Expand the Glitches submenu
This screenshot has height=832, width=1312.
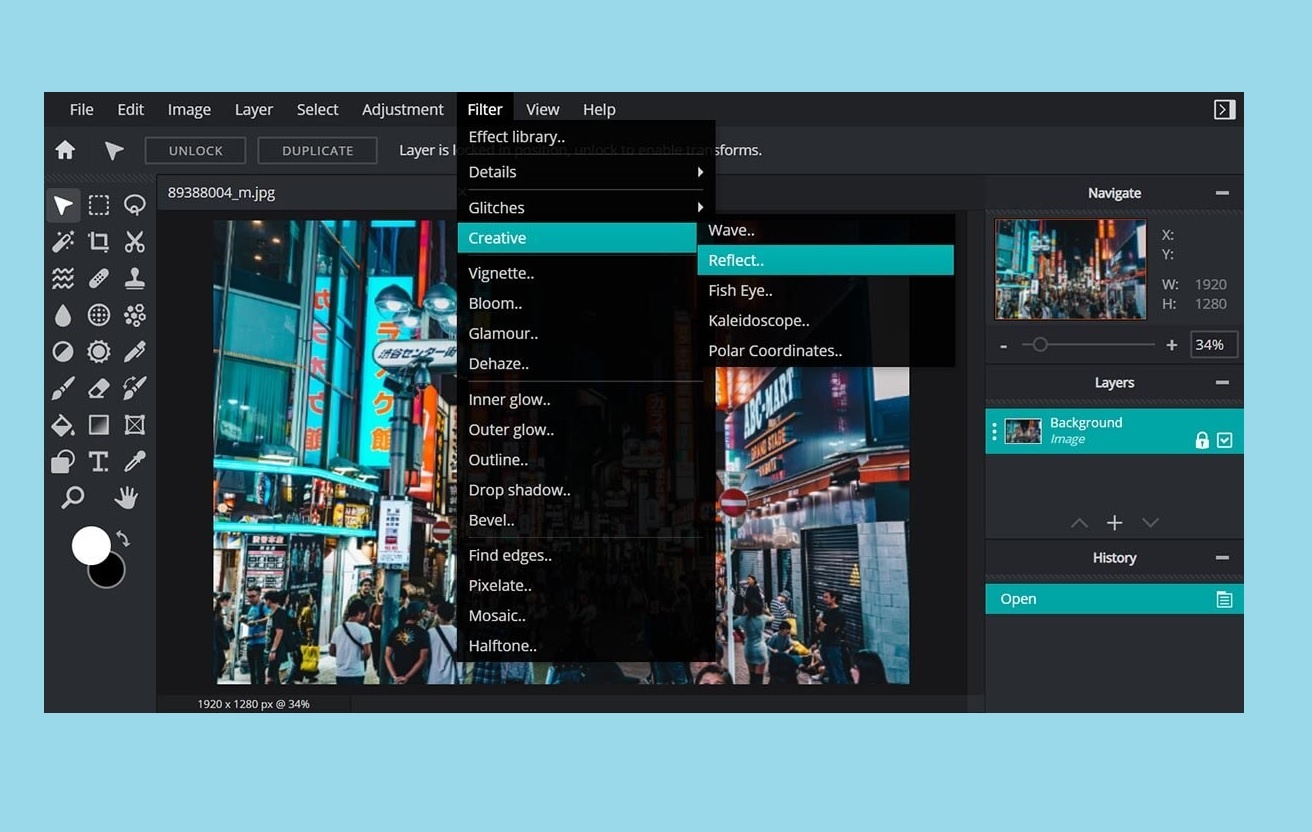point(586,207)
